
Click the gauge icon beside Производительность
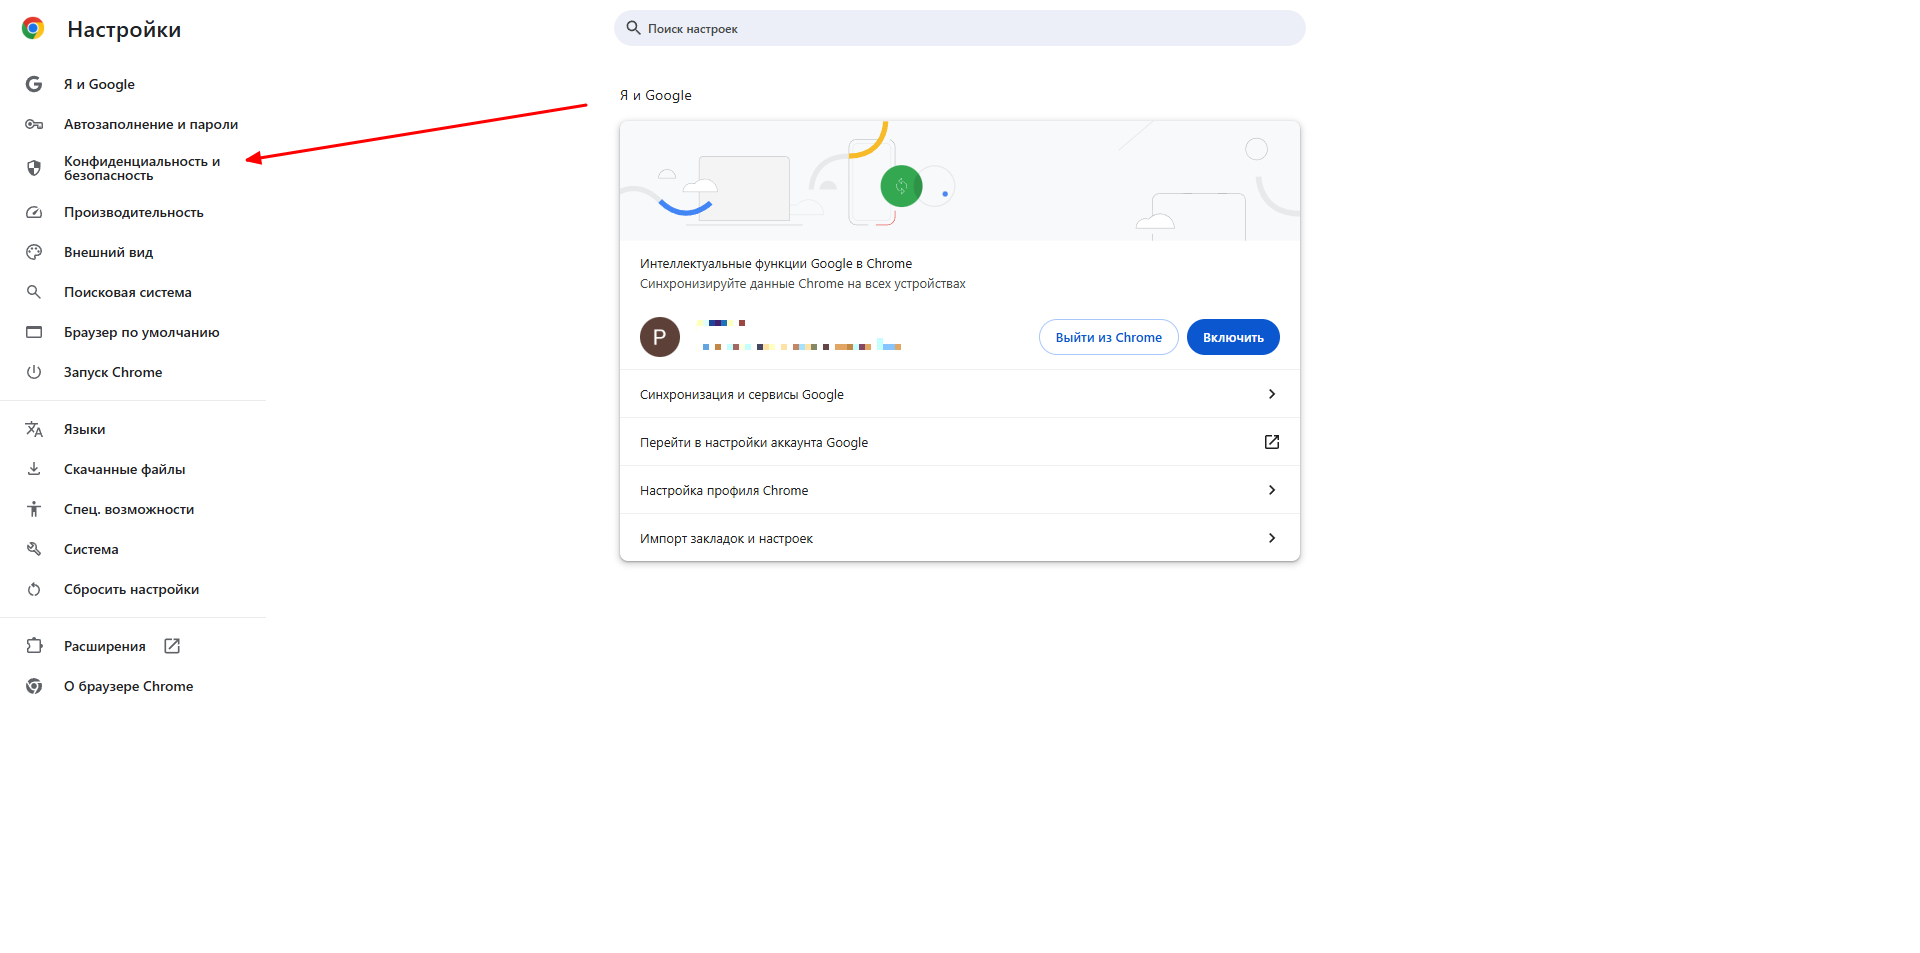click(x=34, y=212)
